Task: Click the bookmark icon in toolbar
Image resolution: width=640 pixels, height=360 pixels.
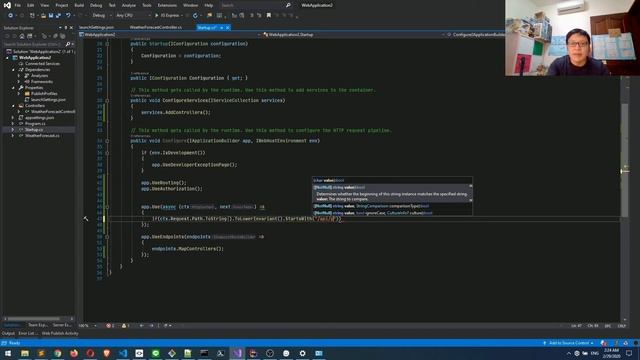Action: coord(269,16)
